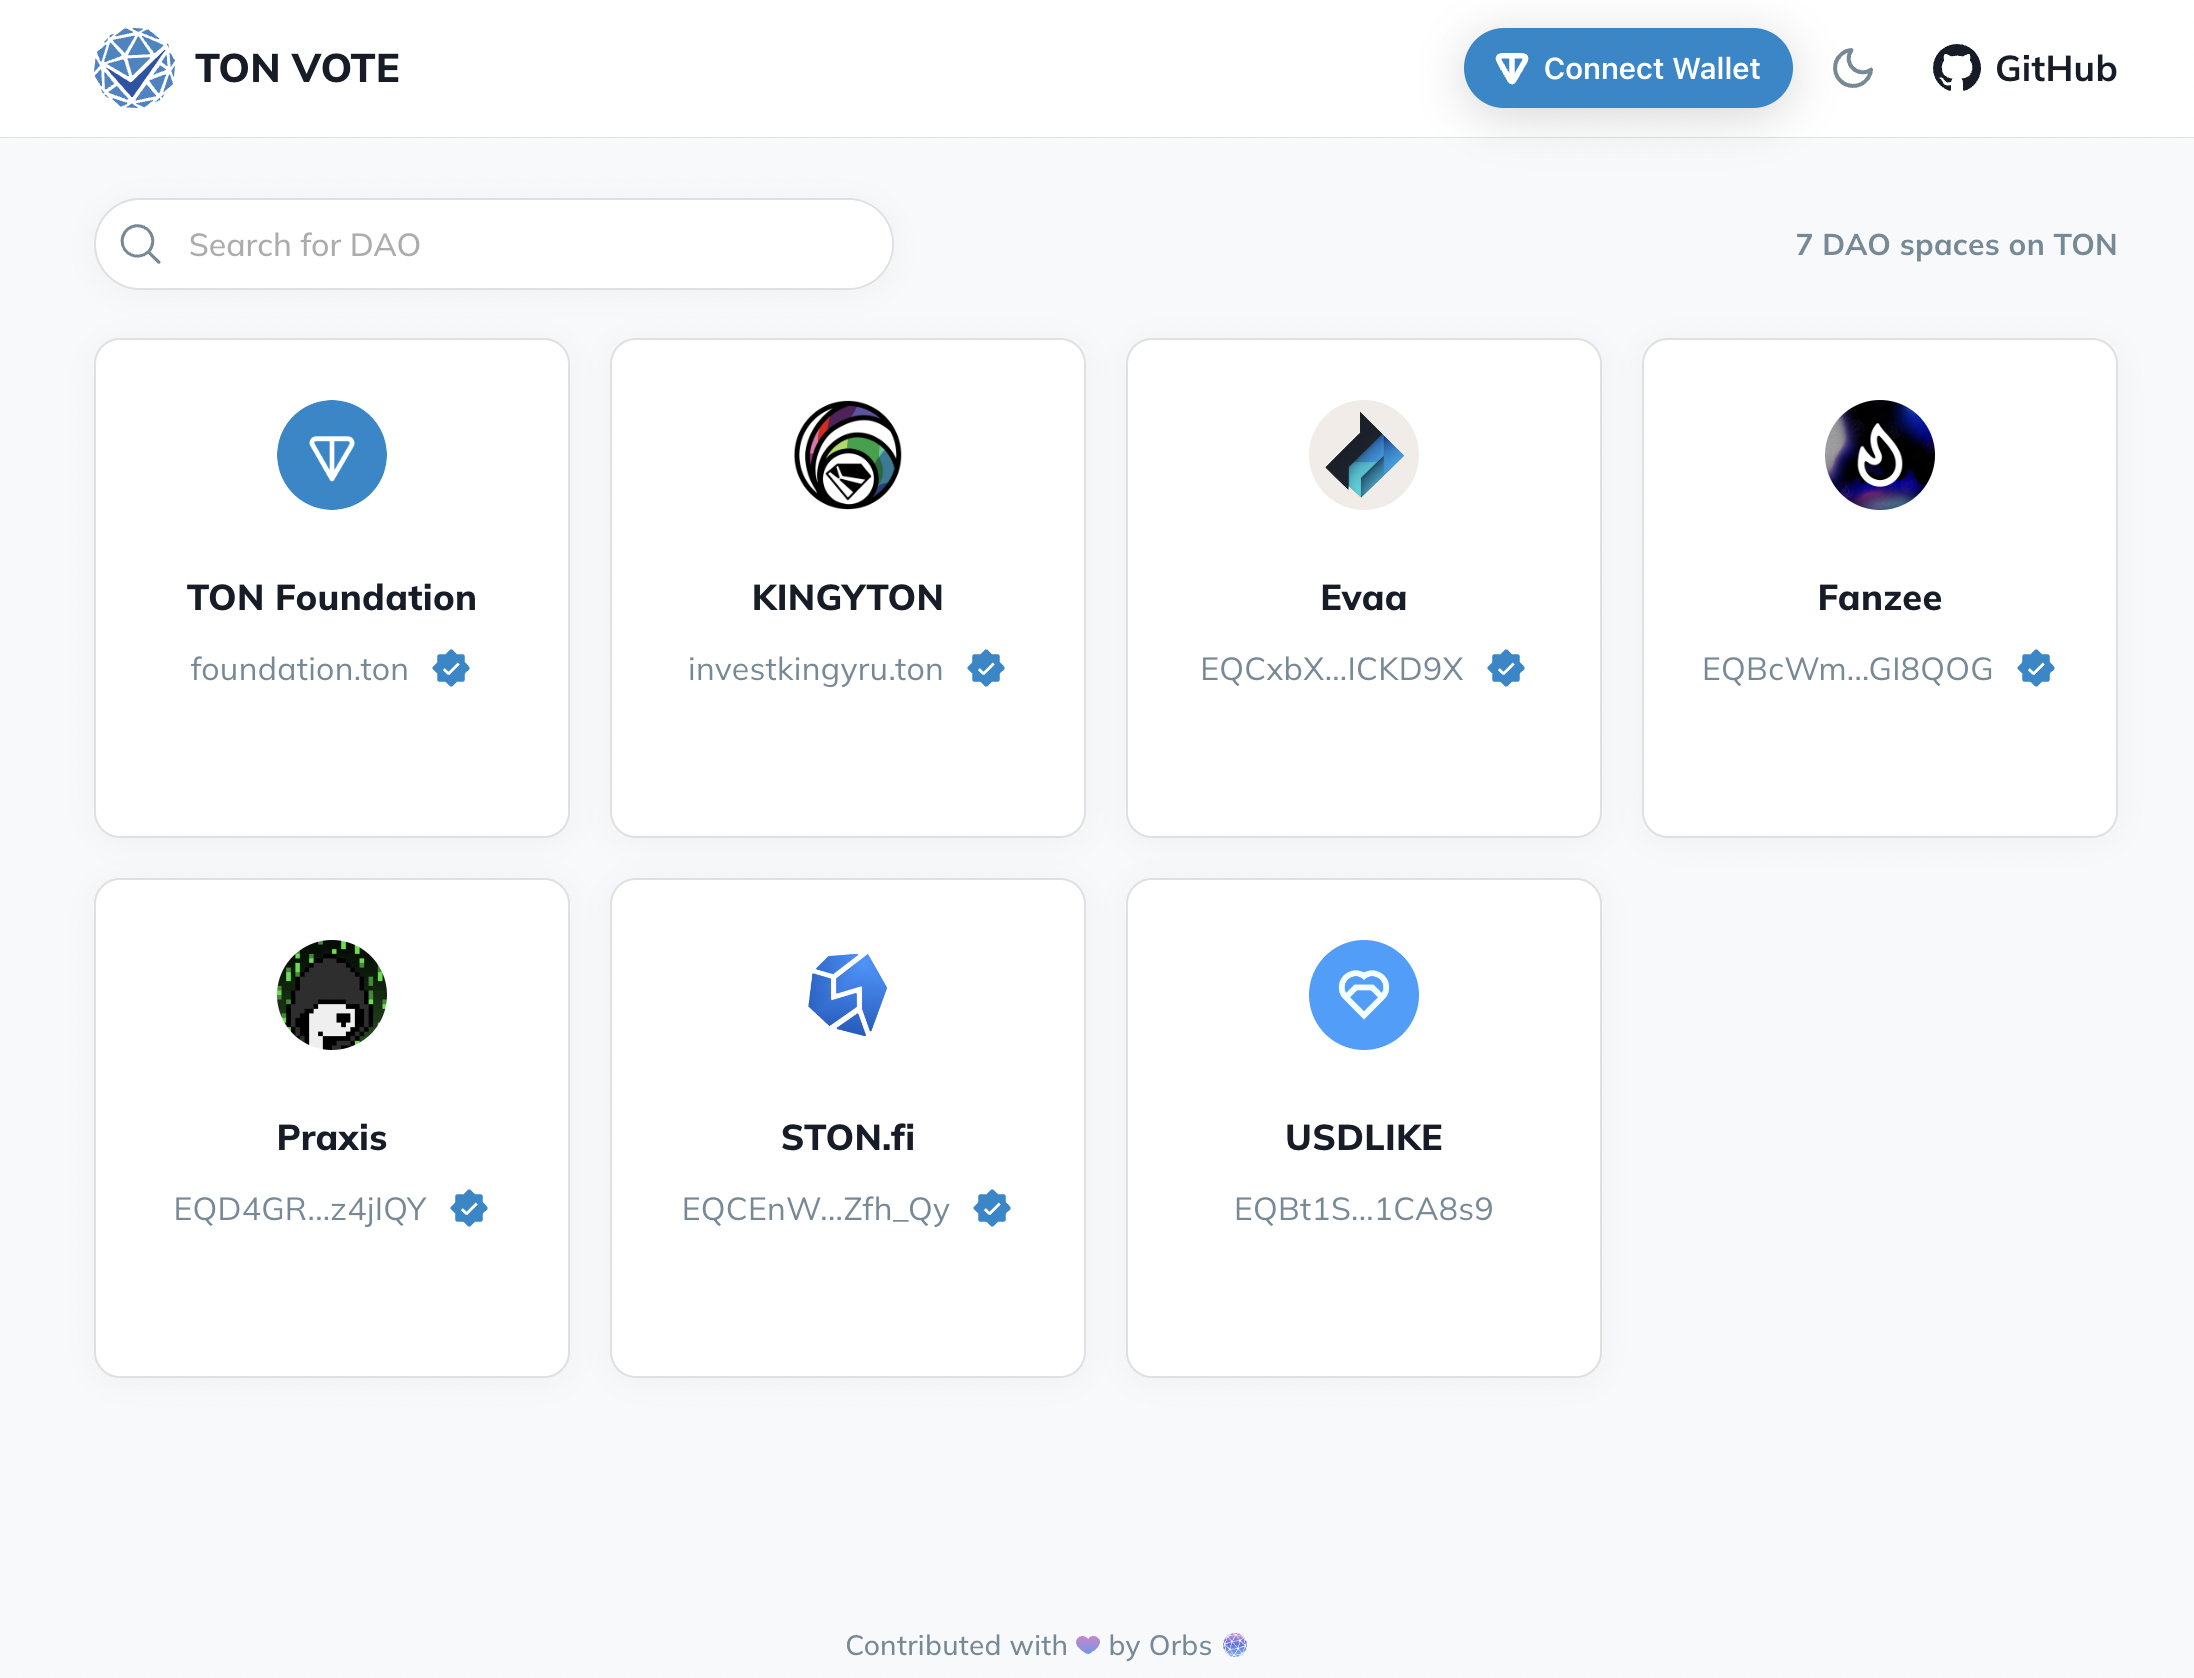This screenshot has height=1678, width=2194.
Task: Select the TON Foundation blue logo icon
Action: 332,455
